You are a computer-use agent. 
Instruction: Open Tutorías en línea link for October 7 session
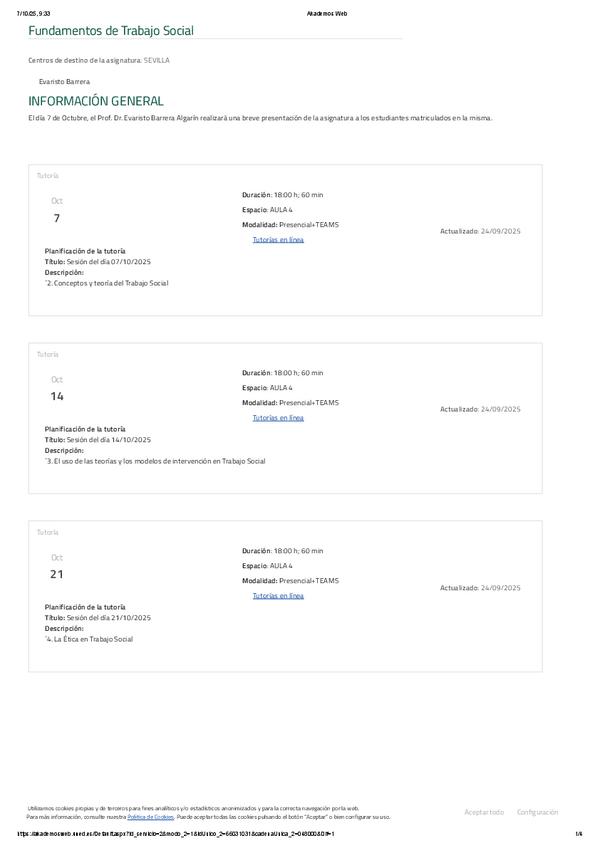pyautogui.click(x=278, y=240)
